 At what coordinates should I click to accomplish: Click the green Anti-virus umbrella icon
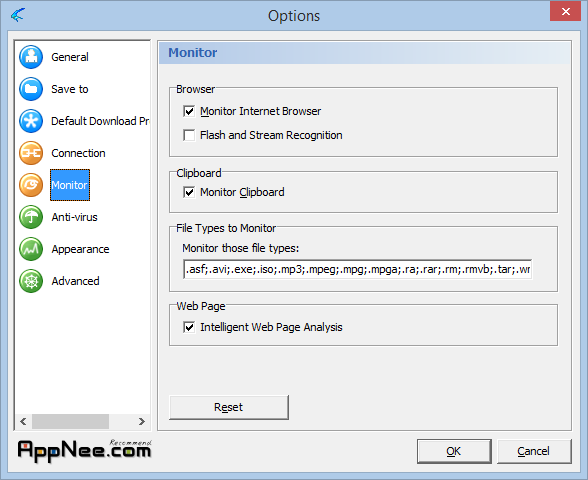pos(31,217)
